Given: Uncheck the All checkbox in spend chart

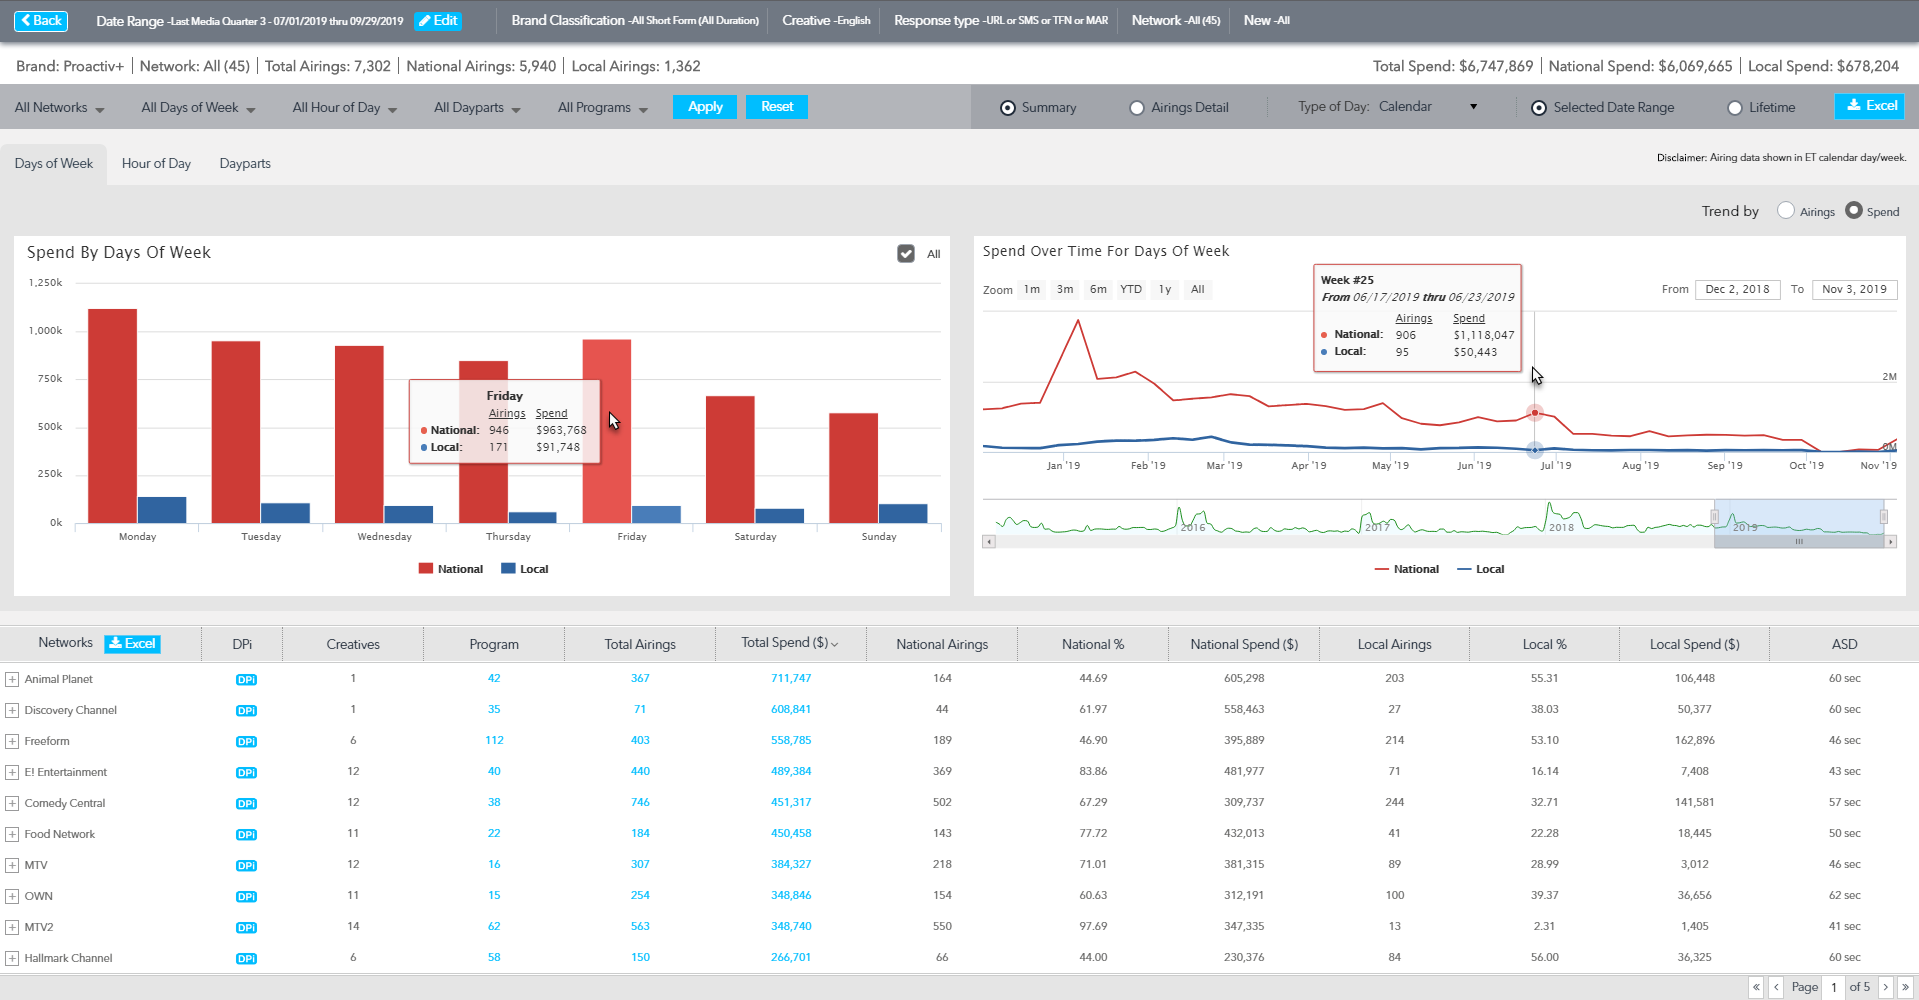Looking at the screenshot, I should click(x=906, y=254).
